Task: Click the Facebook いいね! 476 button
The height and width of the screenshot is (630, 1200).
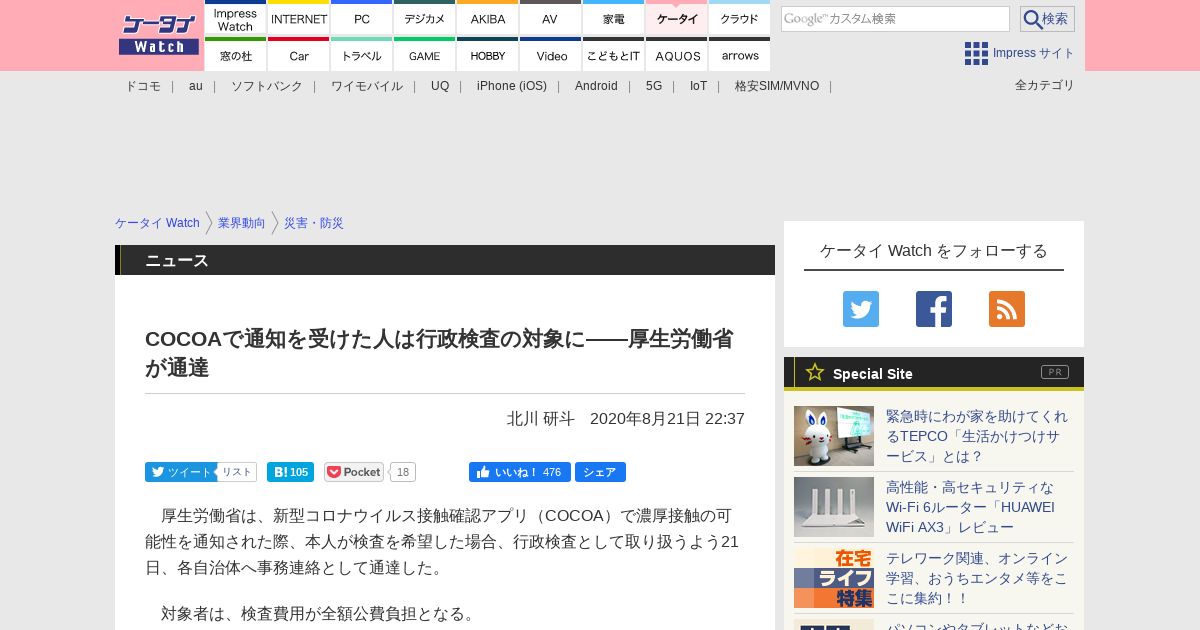Action: click(x=520, y=472)
